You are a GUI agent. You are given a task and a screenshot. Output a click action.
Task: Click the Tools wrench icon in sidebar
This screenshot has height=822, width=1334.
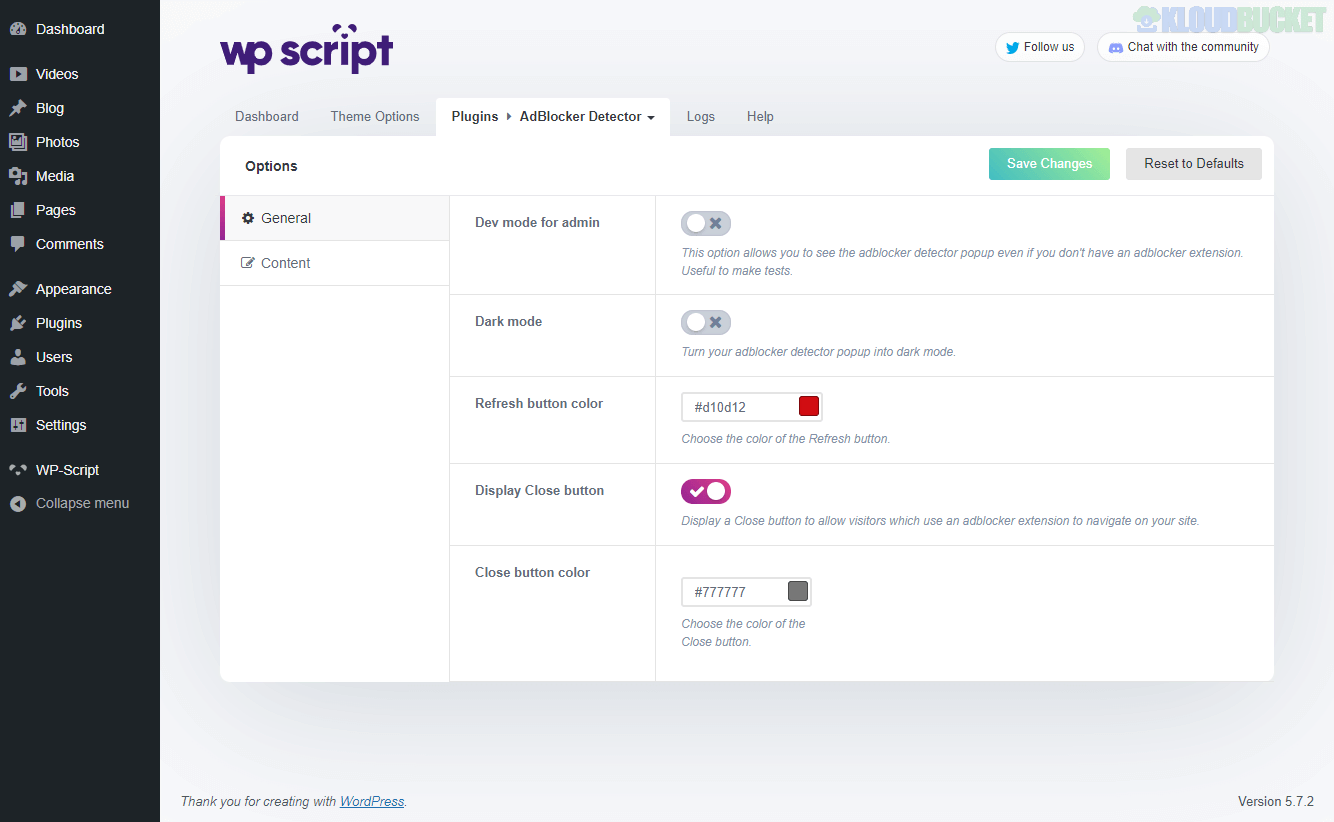18,391
